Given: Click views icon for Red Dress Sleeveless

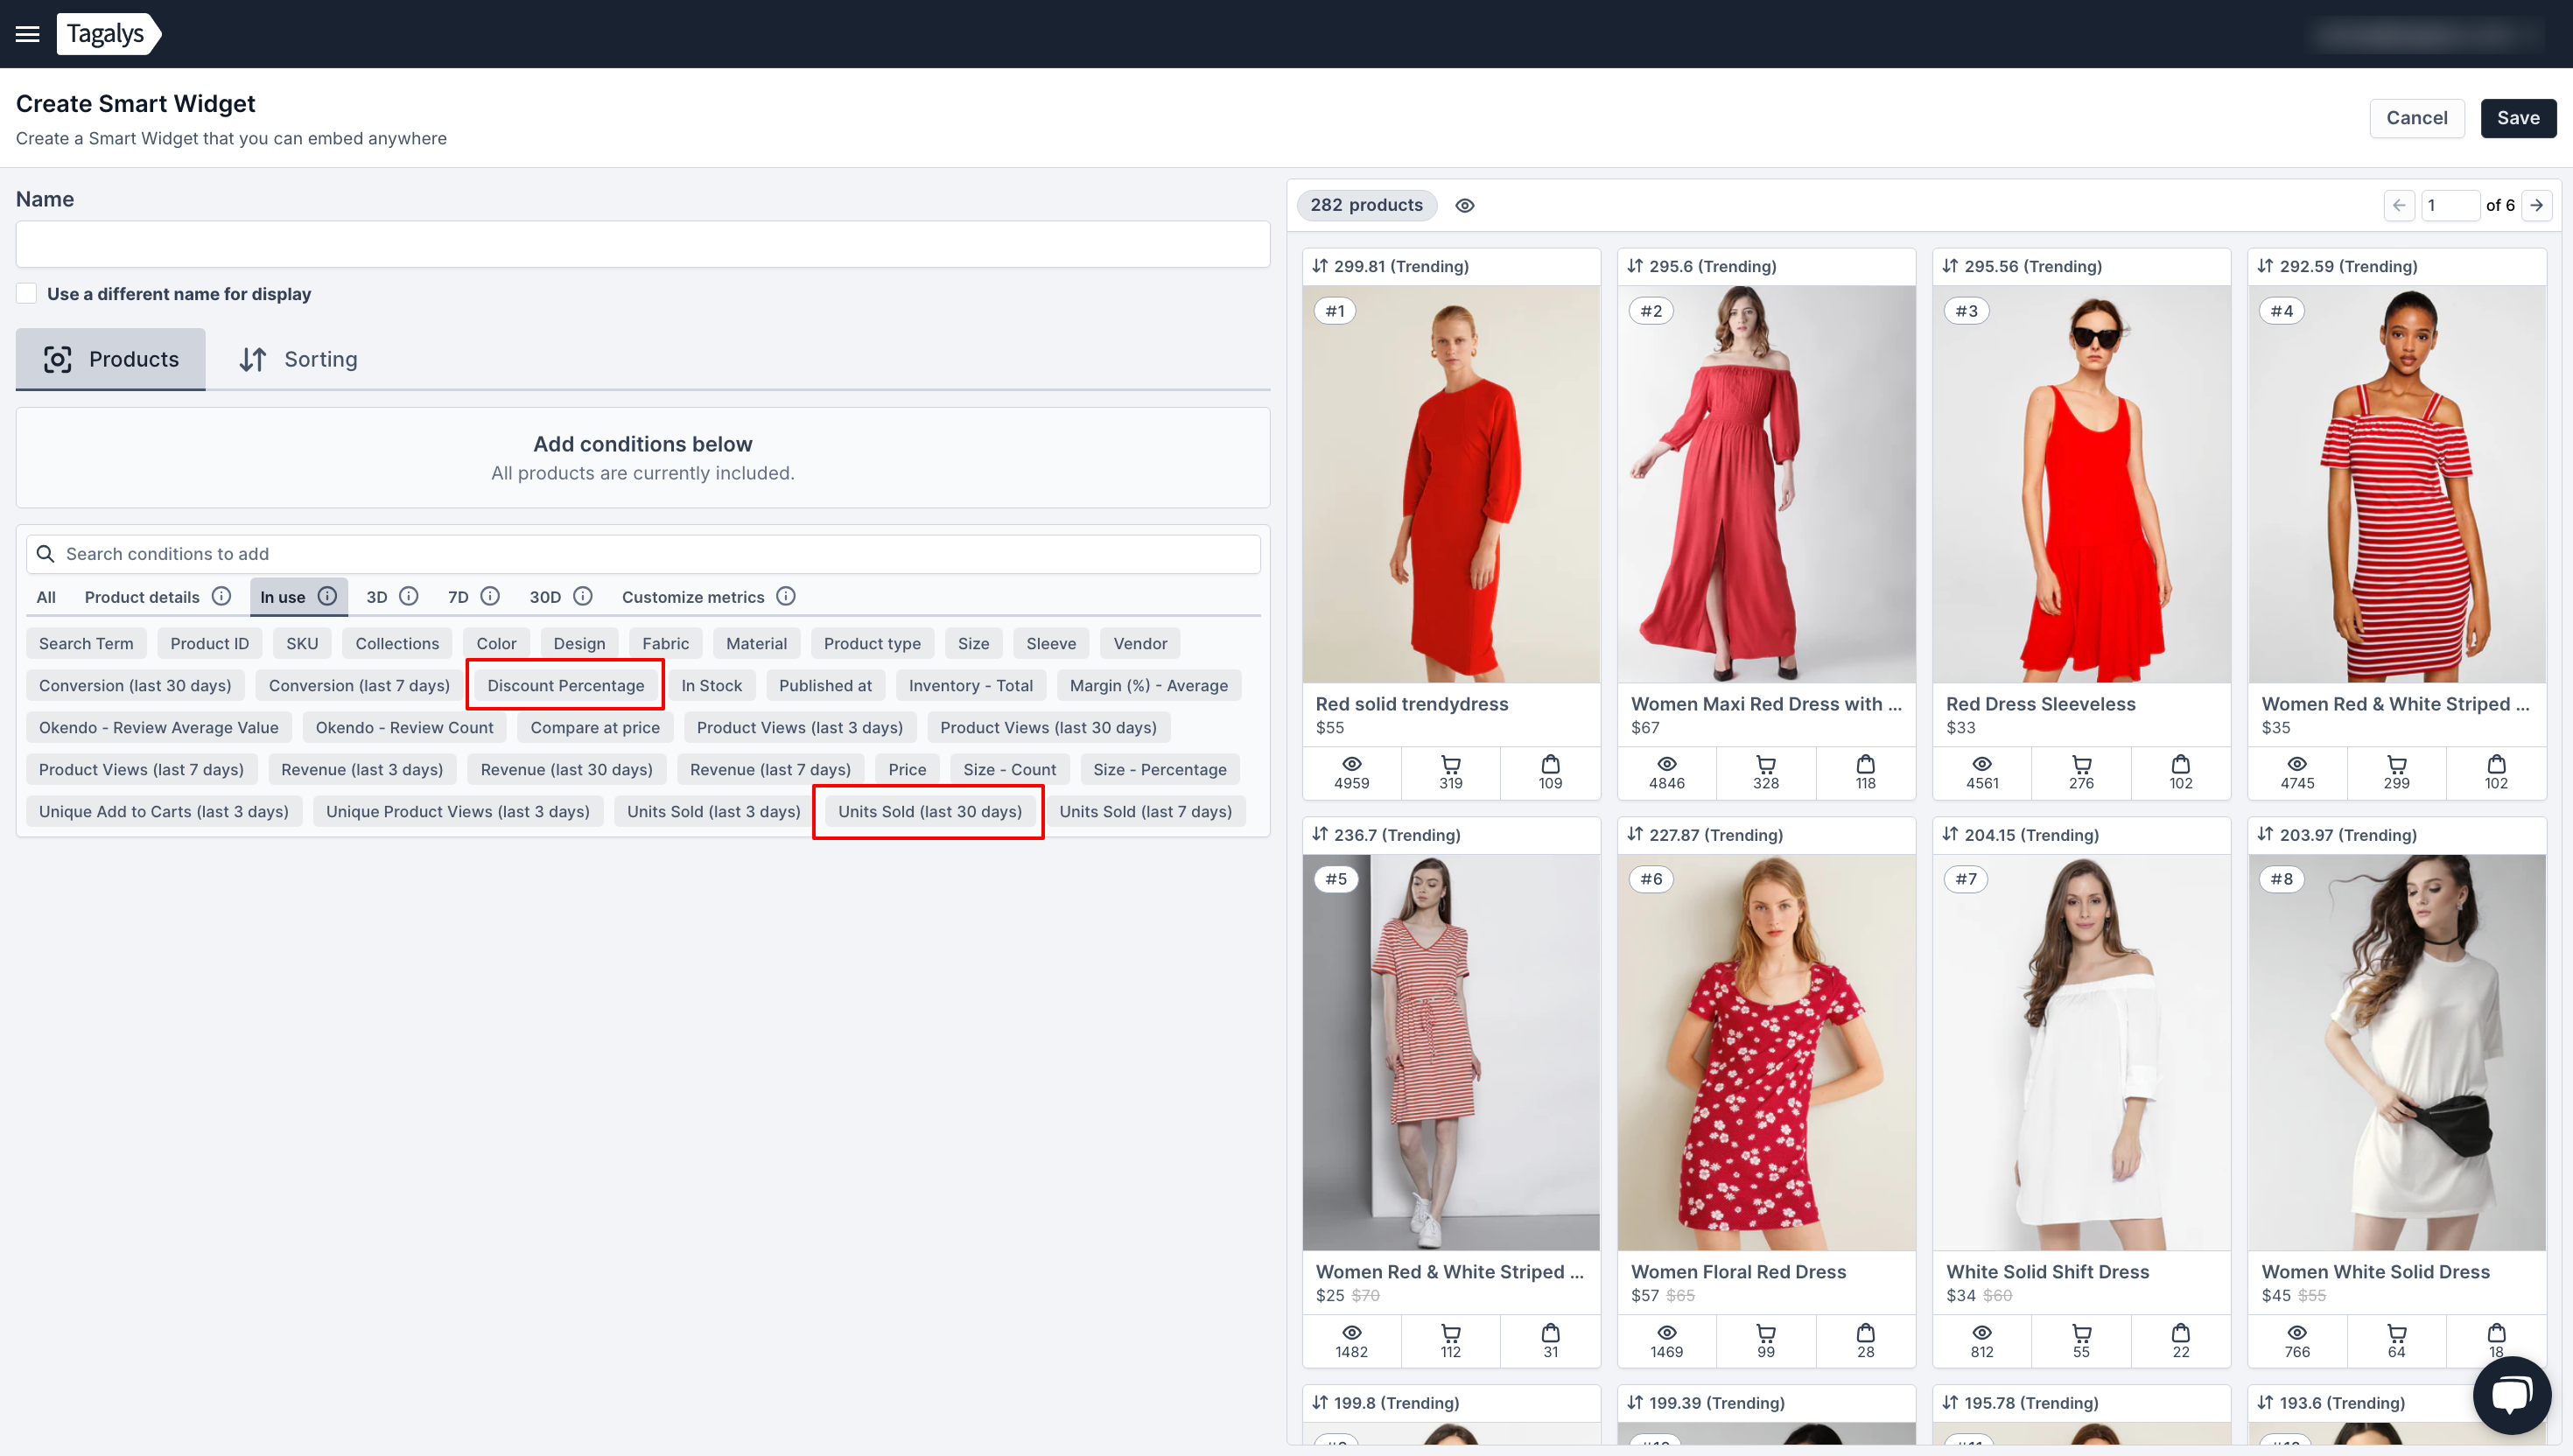Looking at the screenshot, I should (x=1982, y=764).
